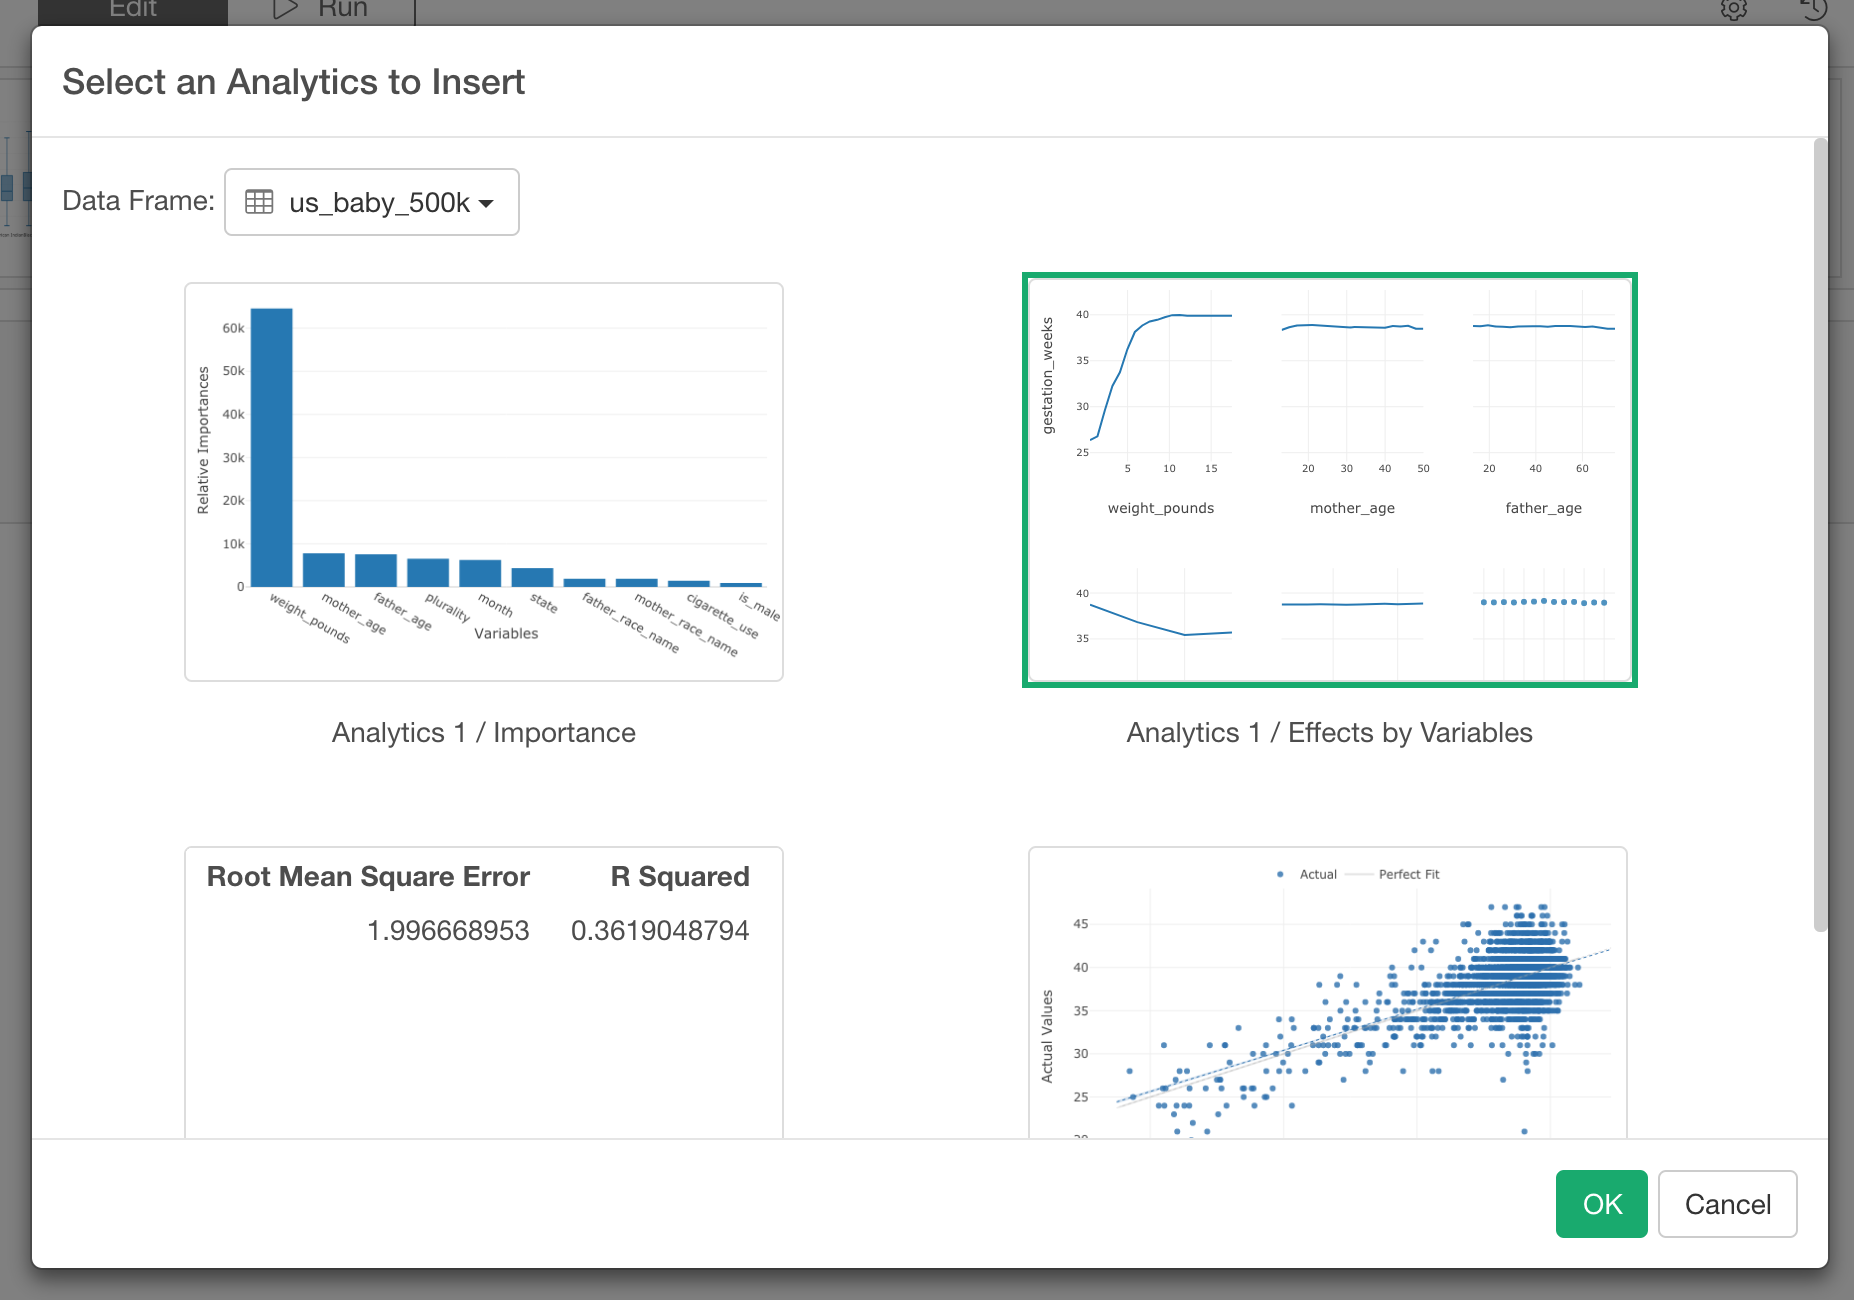Screen dimensions: 1854x1300
Task: Click the history clock icon
Action: point(1814,9)
